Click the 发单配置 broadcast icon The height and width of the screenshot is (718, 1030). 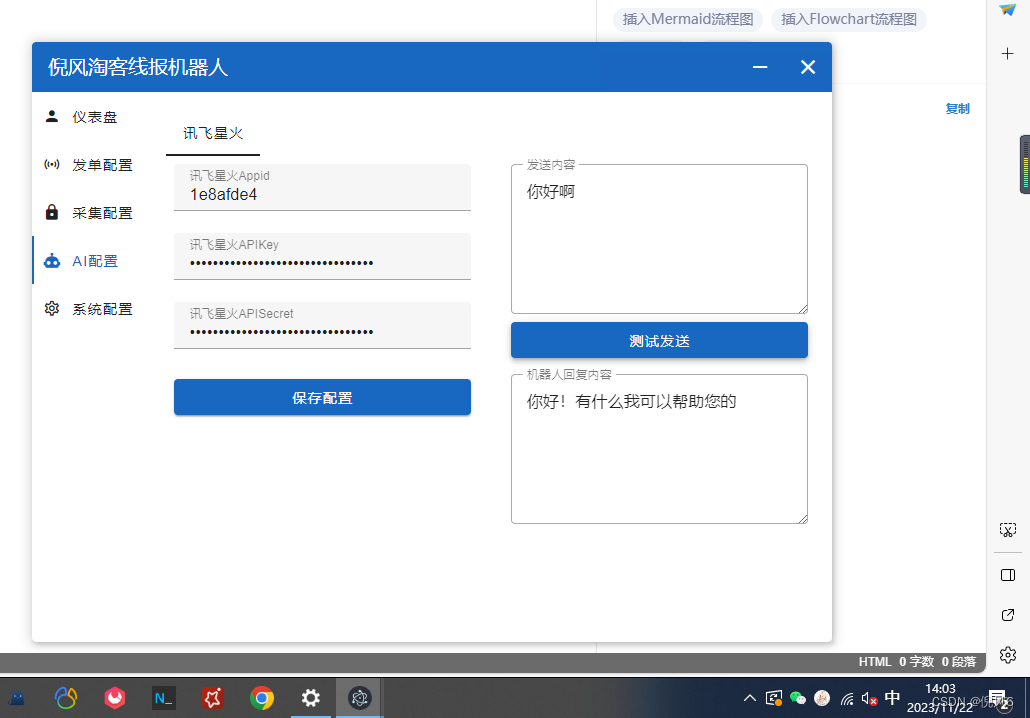point(52,164)
